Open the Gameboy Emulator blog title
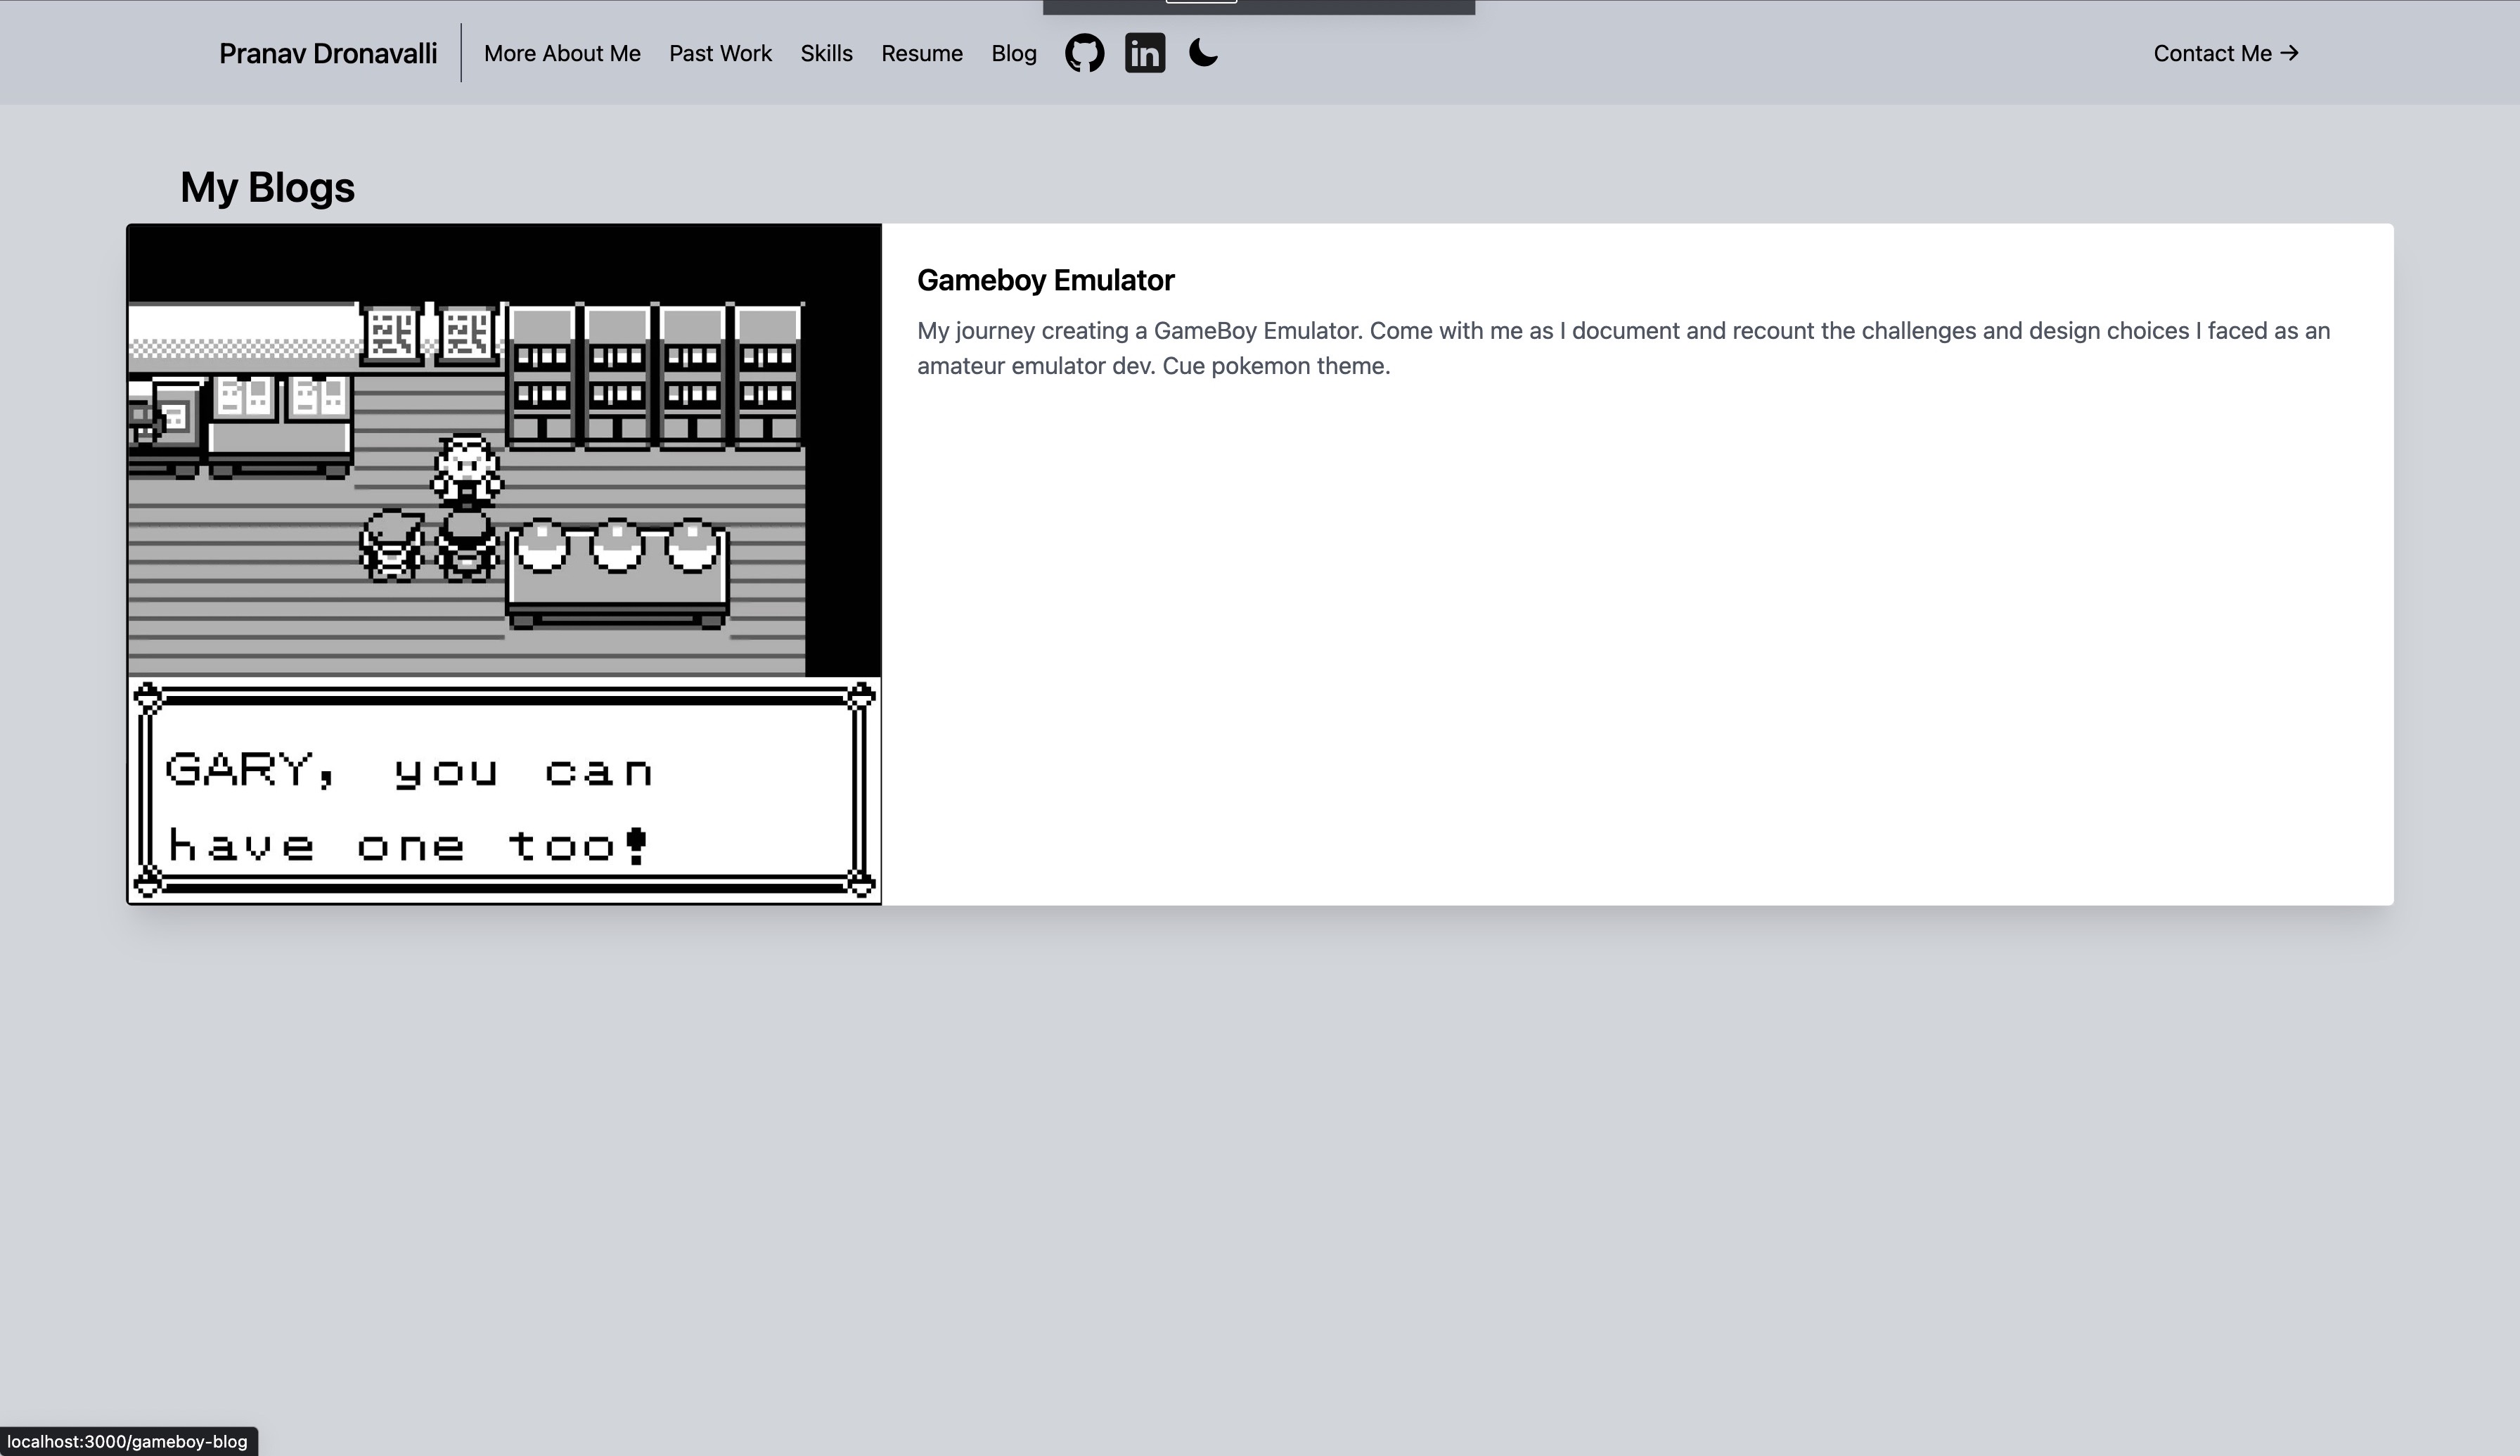Screen dimensions: 2520x1456 coord(1045,280)
